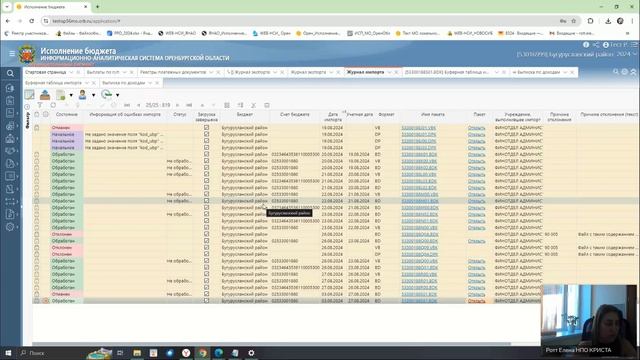
Task: Open the hamburger main menu in header
Action: (12, 53)
